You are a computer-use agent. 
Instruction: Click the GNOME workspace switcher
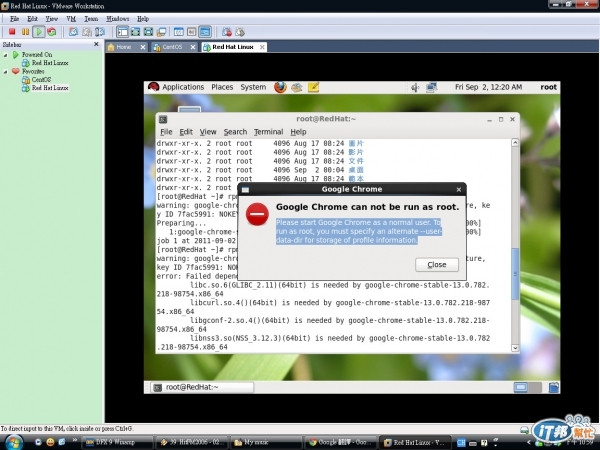(x=527, y=387)
